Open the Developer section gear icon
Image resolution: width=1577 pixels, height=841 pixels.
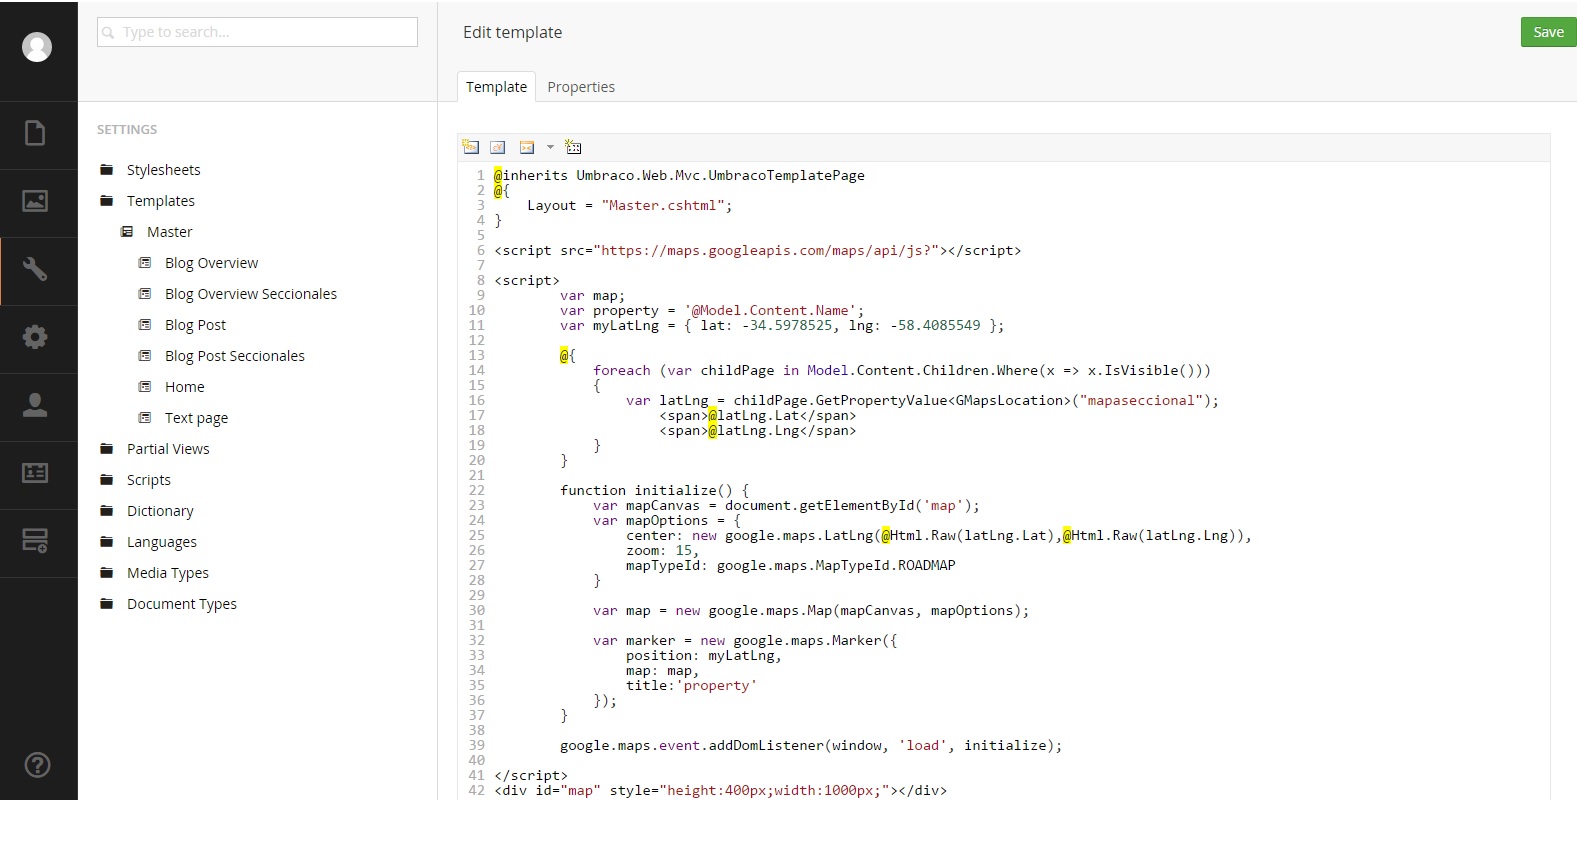pyautogui.click(x=35, y=337)
